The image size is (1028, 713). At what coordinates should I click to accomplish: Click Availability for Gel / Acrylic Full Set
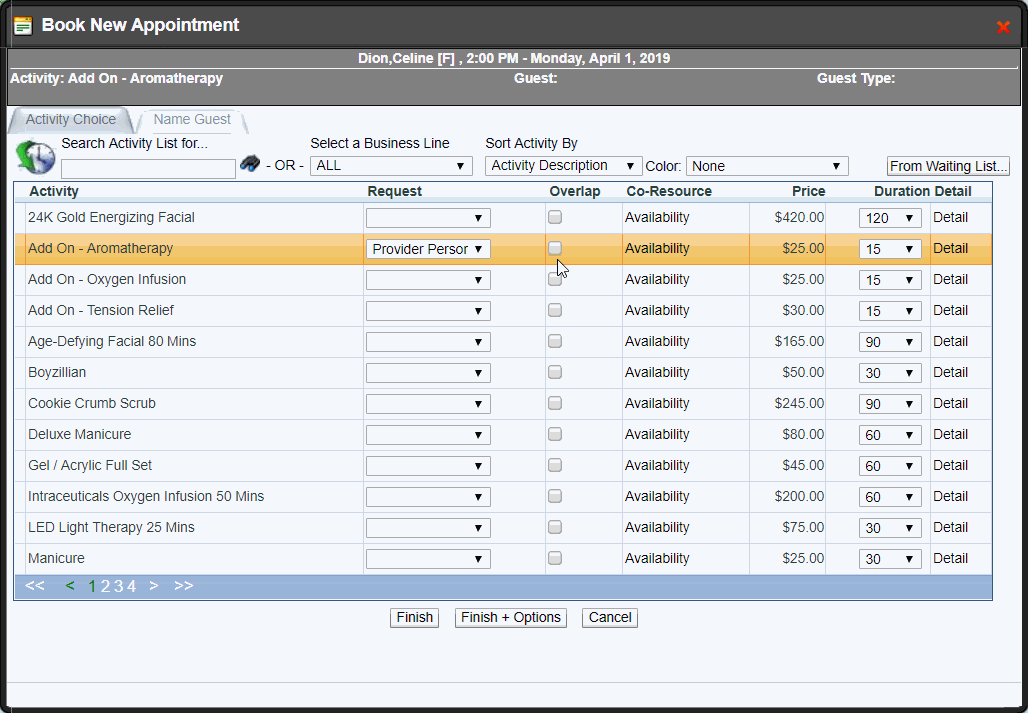[657, 465]
